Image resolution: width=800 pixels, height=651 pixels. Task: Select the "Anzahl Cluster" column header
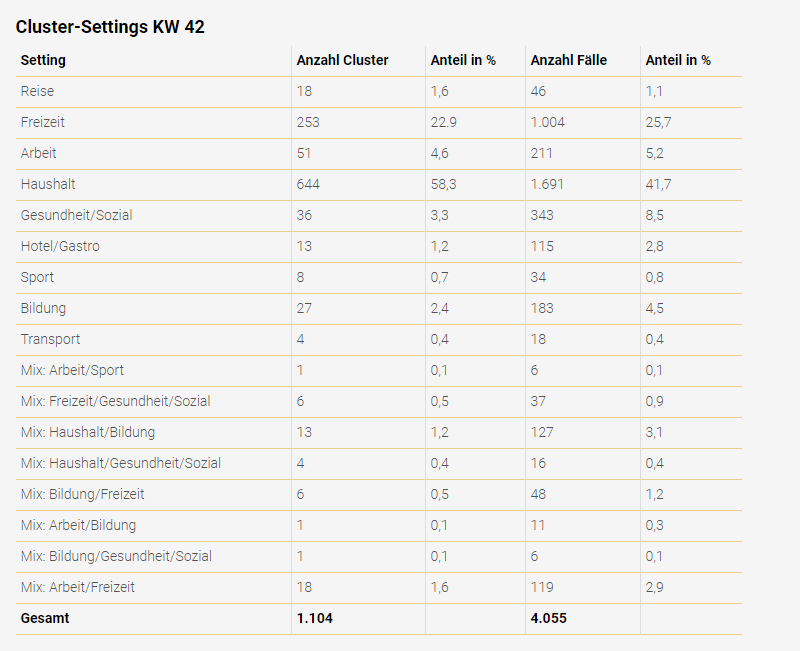click(343, 60)
